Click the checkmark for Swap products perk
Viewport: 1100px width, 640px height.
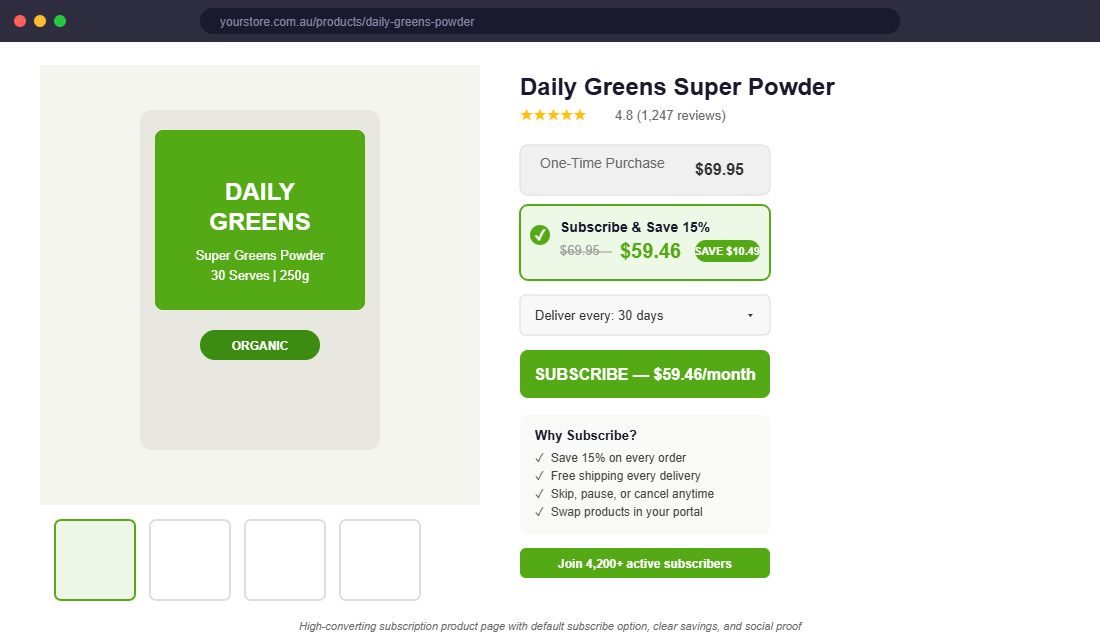[x=539, y=511]
